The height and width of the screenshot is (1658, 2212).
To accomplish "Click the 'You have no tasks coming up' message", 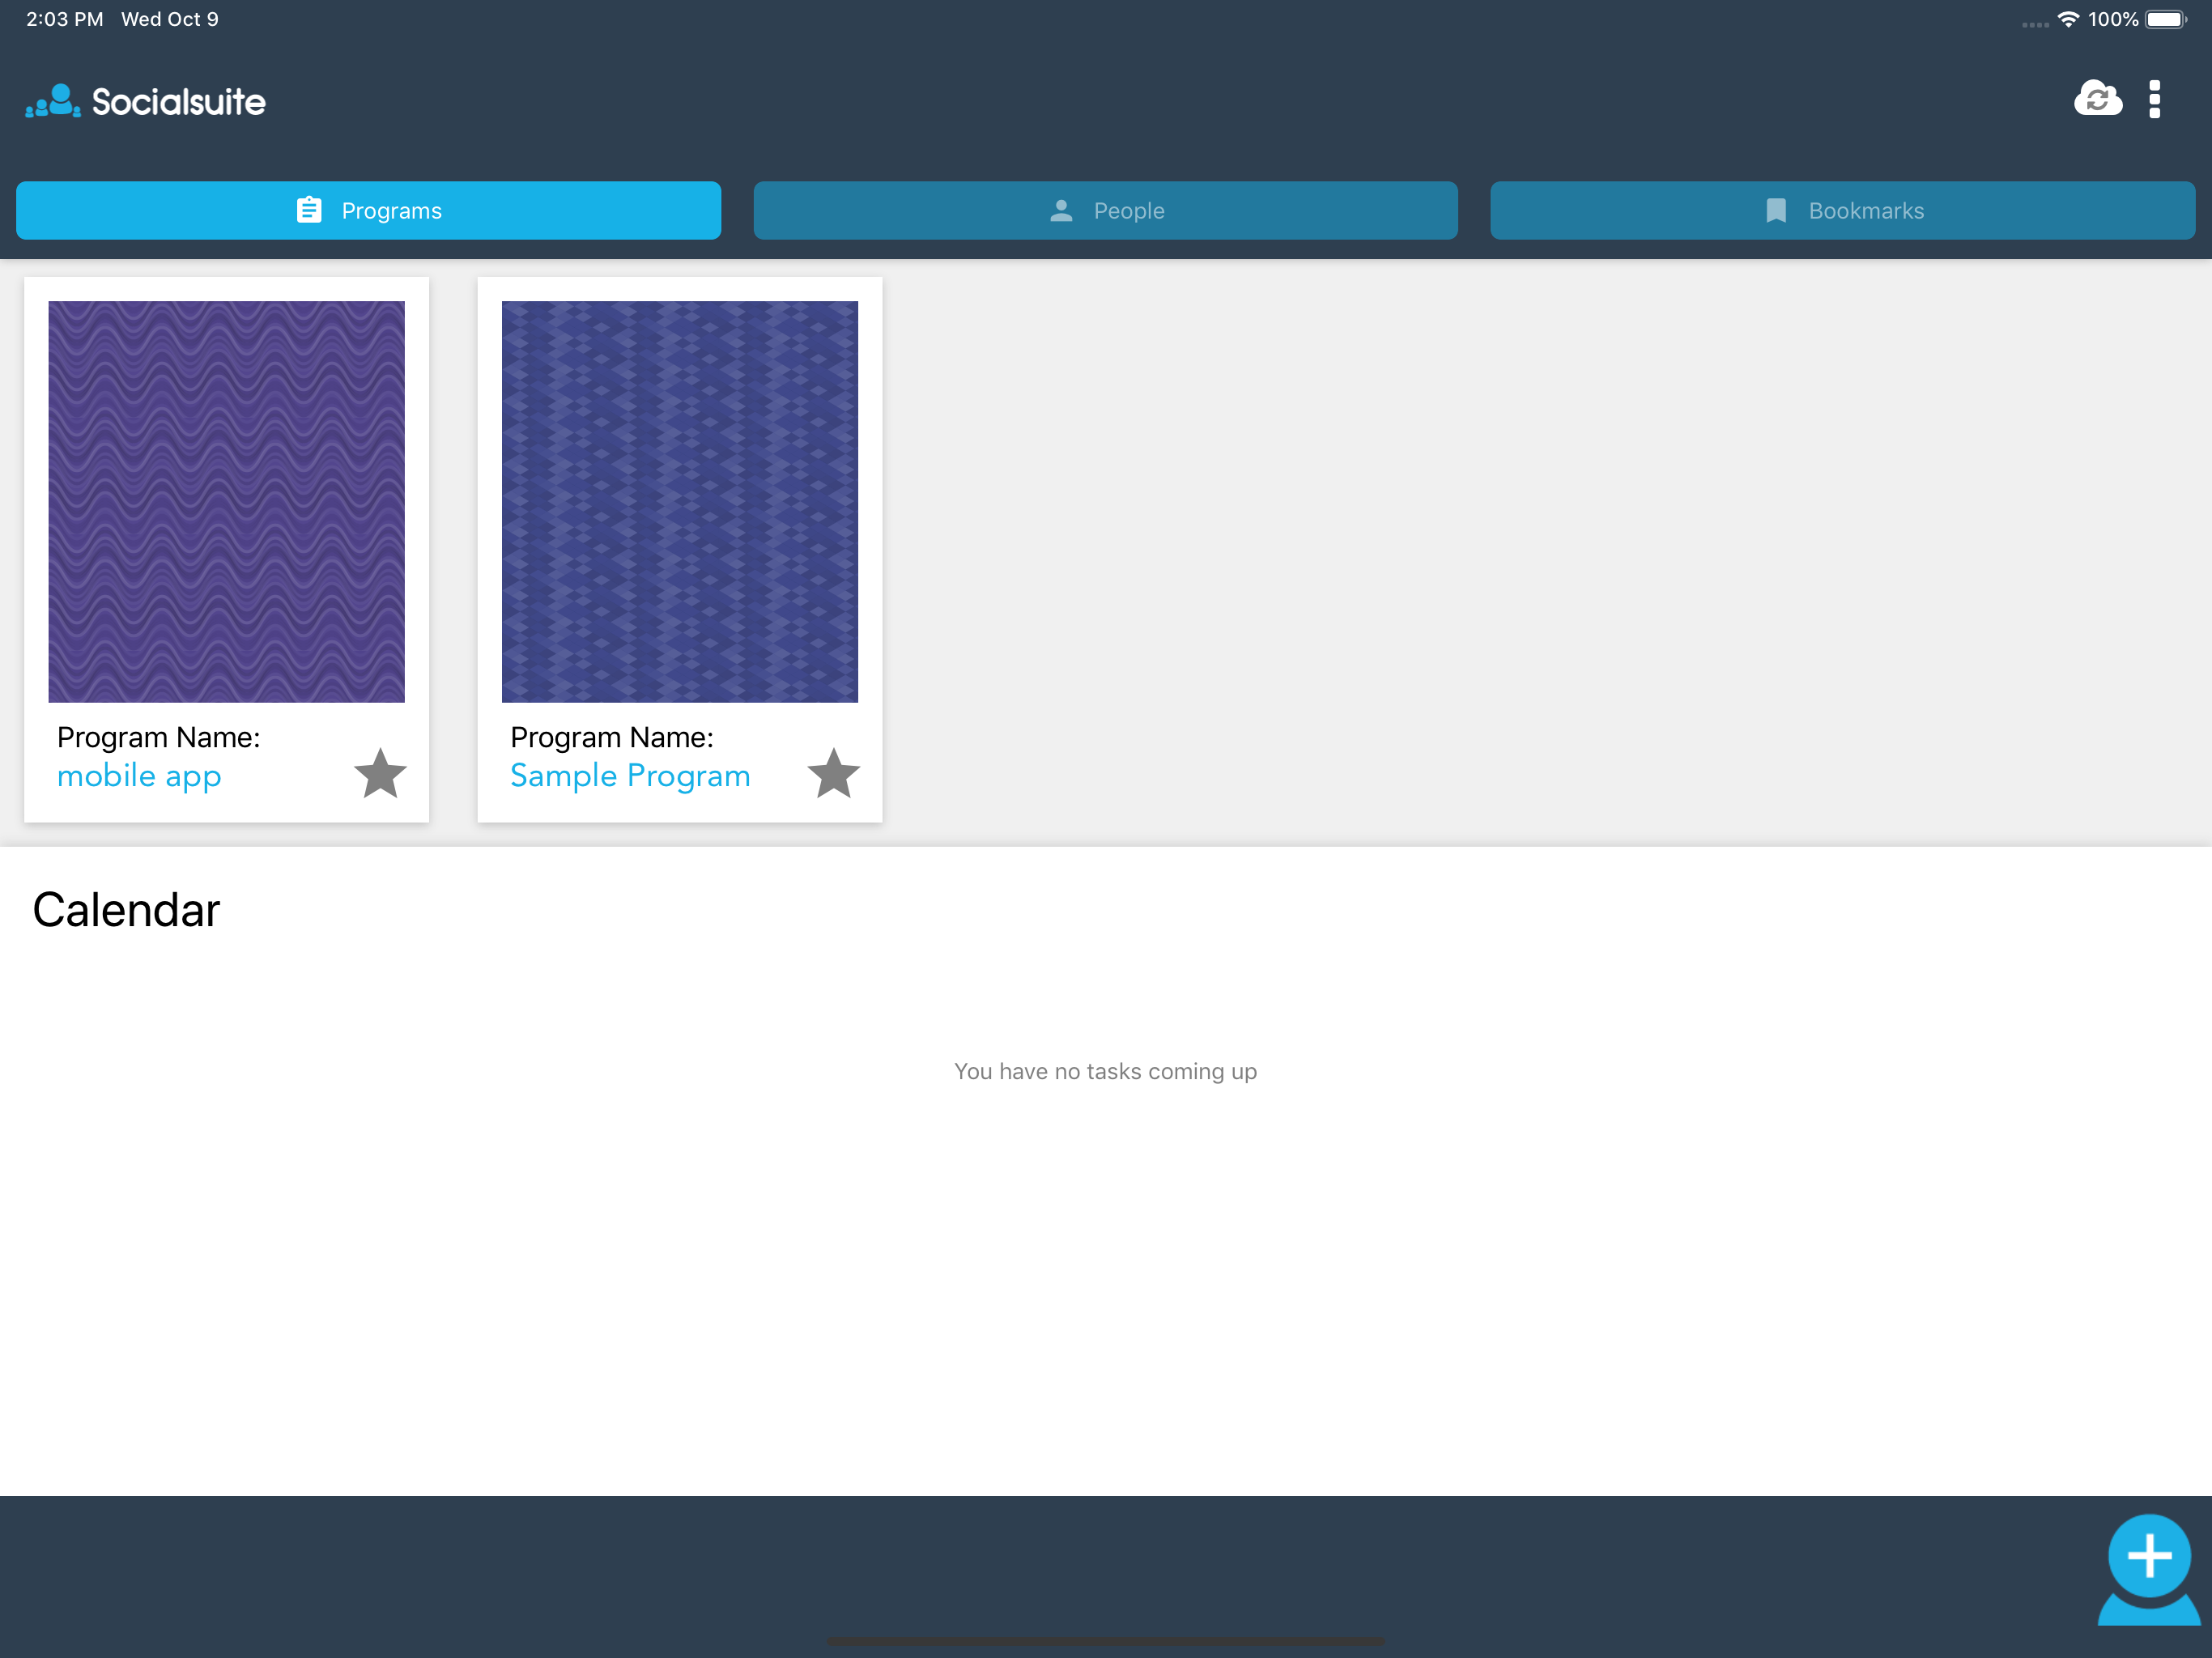I will [1105, 1071].
